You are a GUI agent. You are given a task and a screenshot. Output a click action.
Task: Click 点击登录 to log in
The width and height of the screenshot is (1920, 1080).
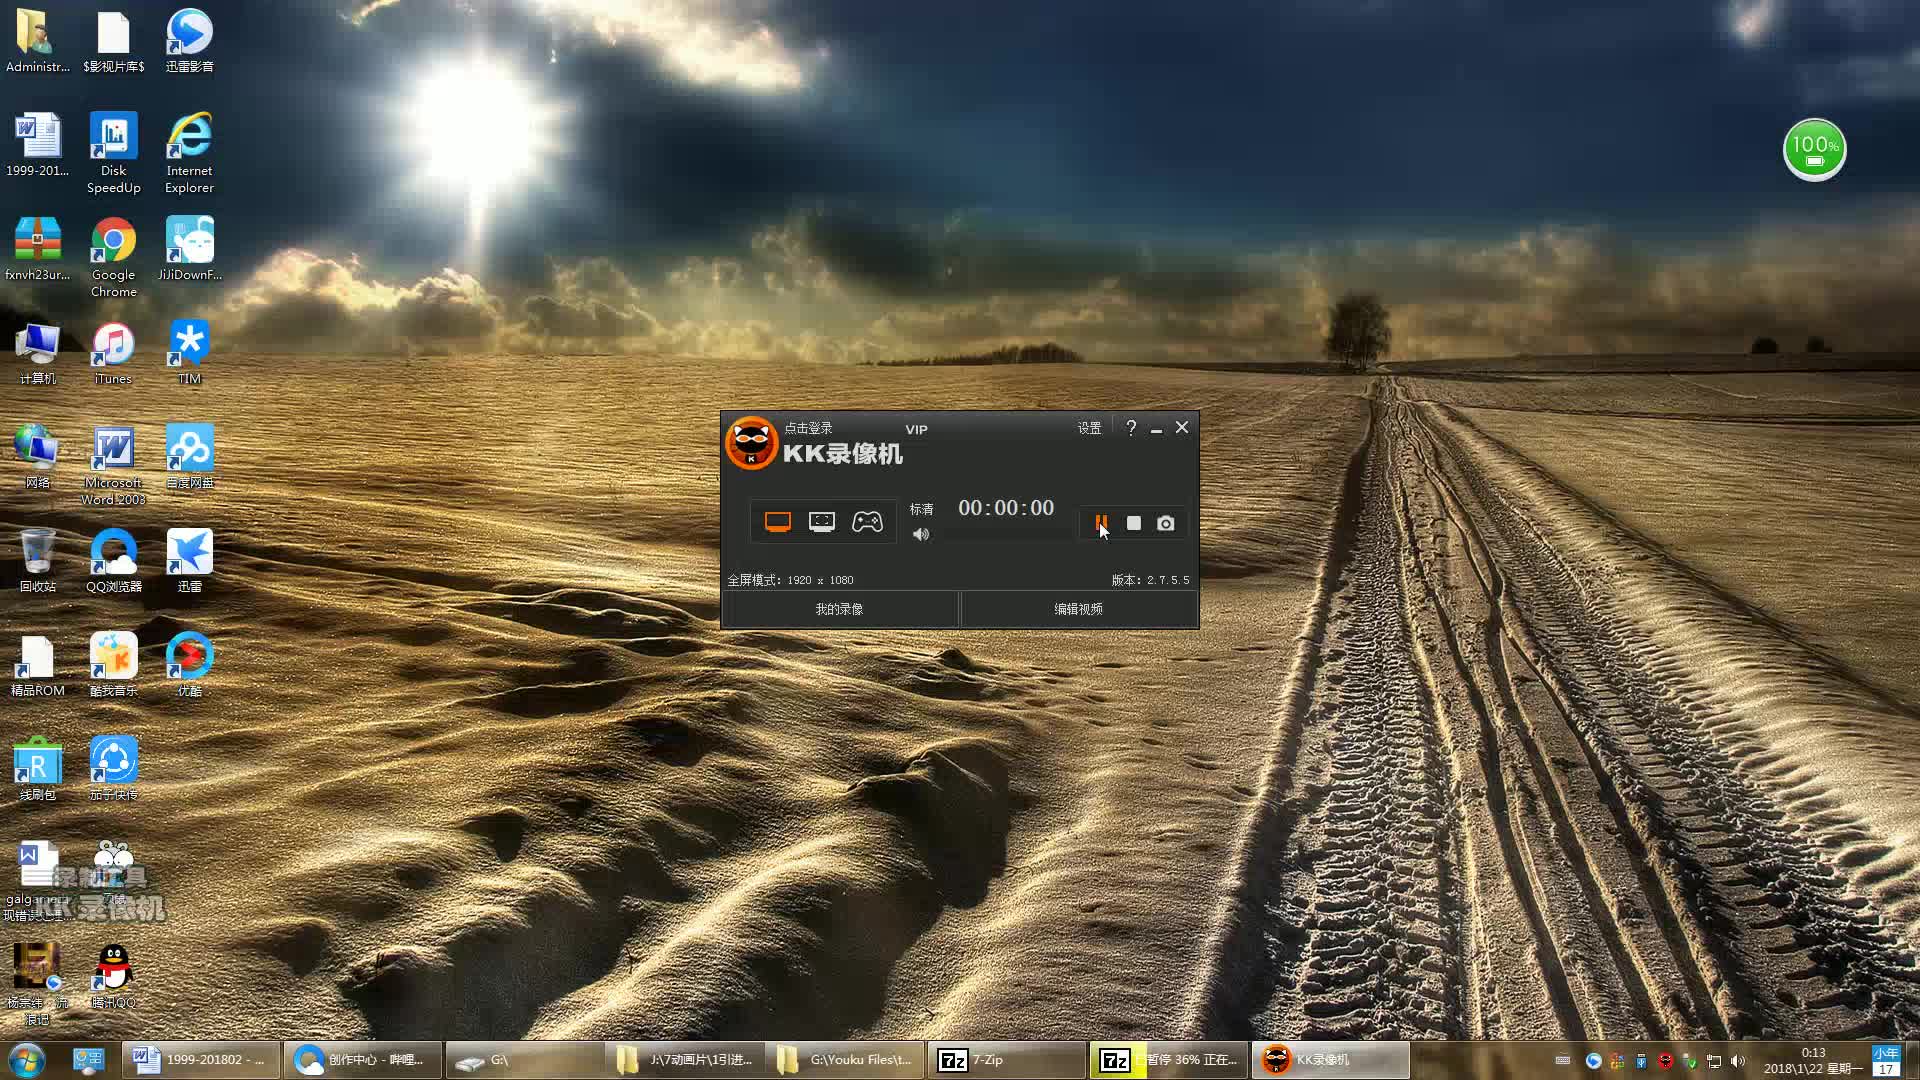tap(808, 428)
